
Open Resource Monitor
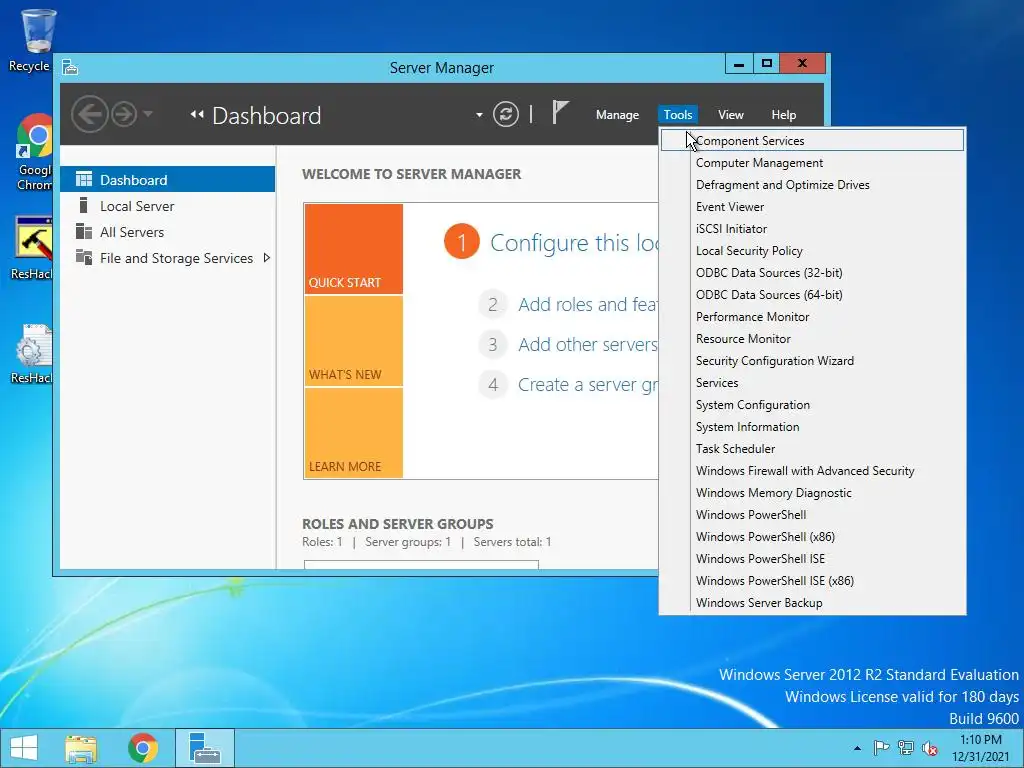(812, 338)
